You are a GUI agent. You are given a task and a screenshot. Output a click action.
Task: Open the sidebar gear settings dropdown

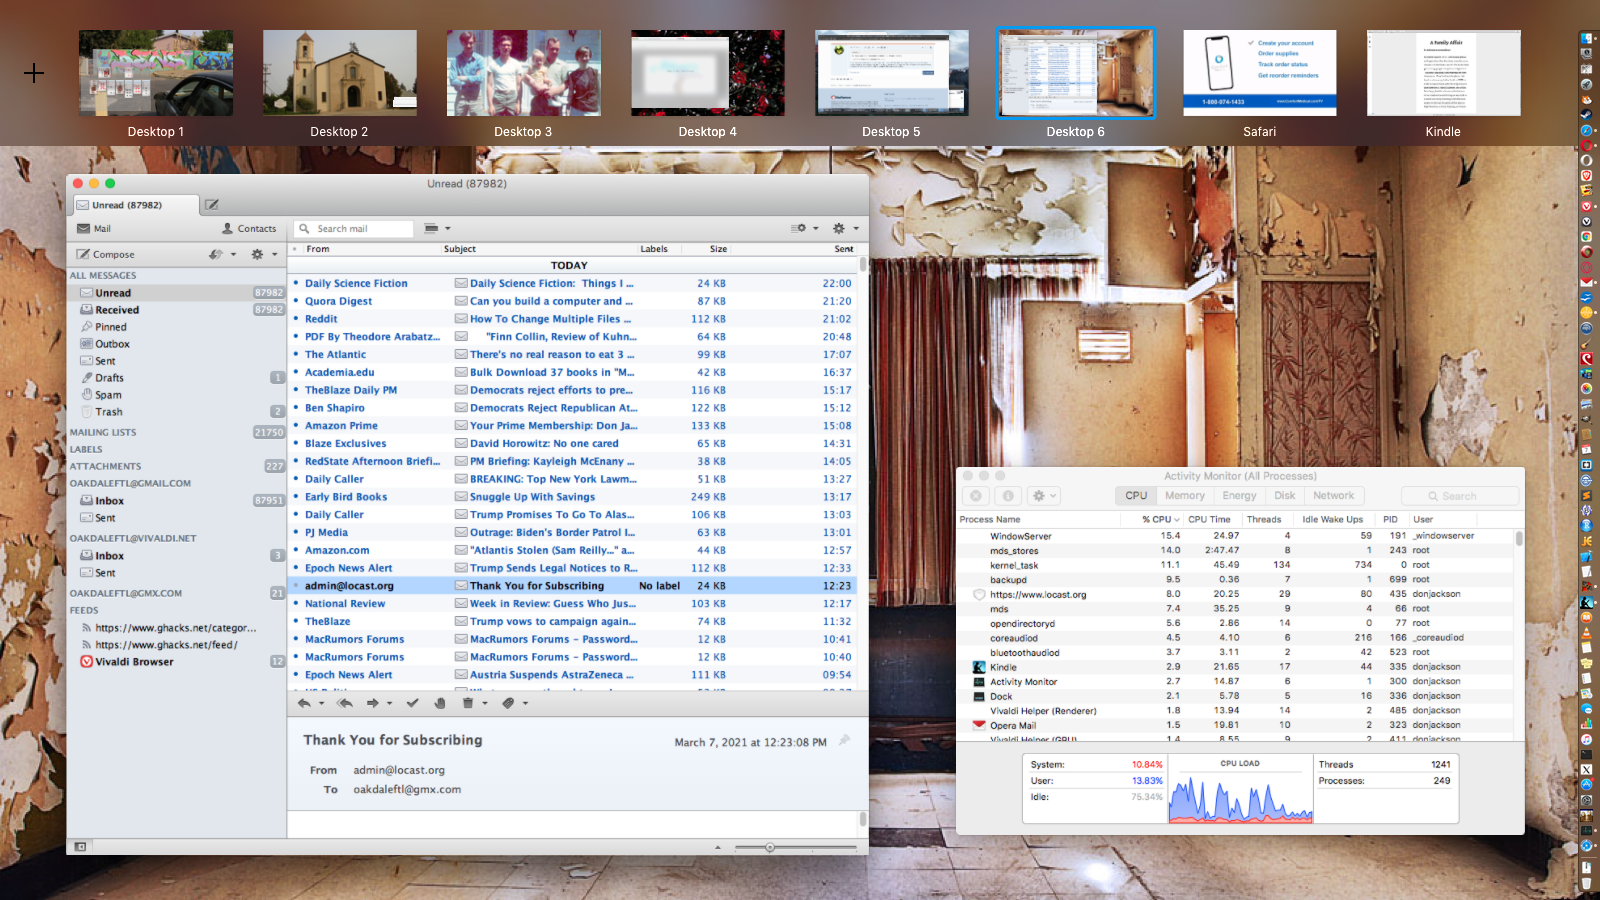point(263,254)
